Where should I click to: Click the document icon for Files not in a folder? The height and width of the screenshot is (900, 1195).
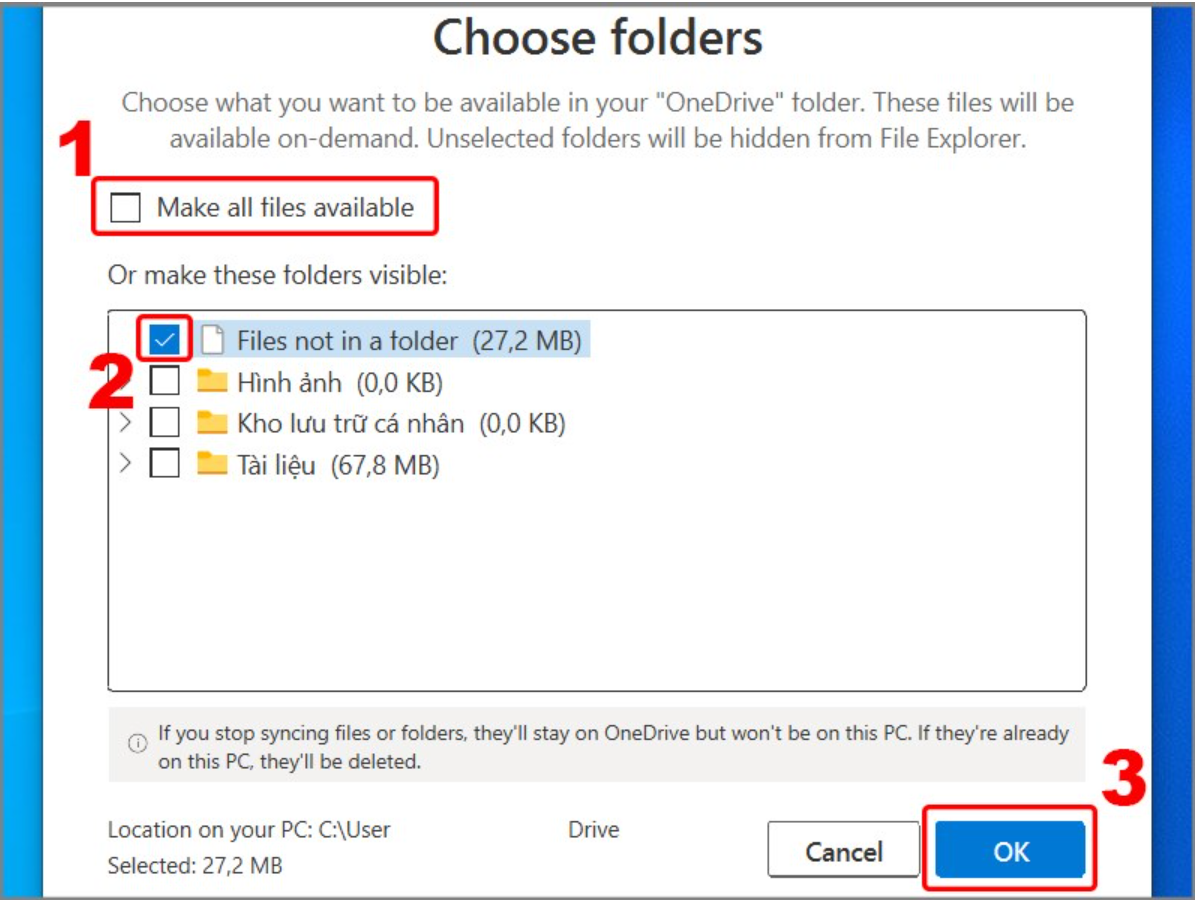(x=213, y=340)
